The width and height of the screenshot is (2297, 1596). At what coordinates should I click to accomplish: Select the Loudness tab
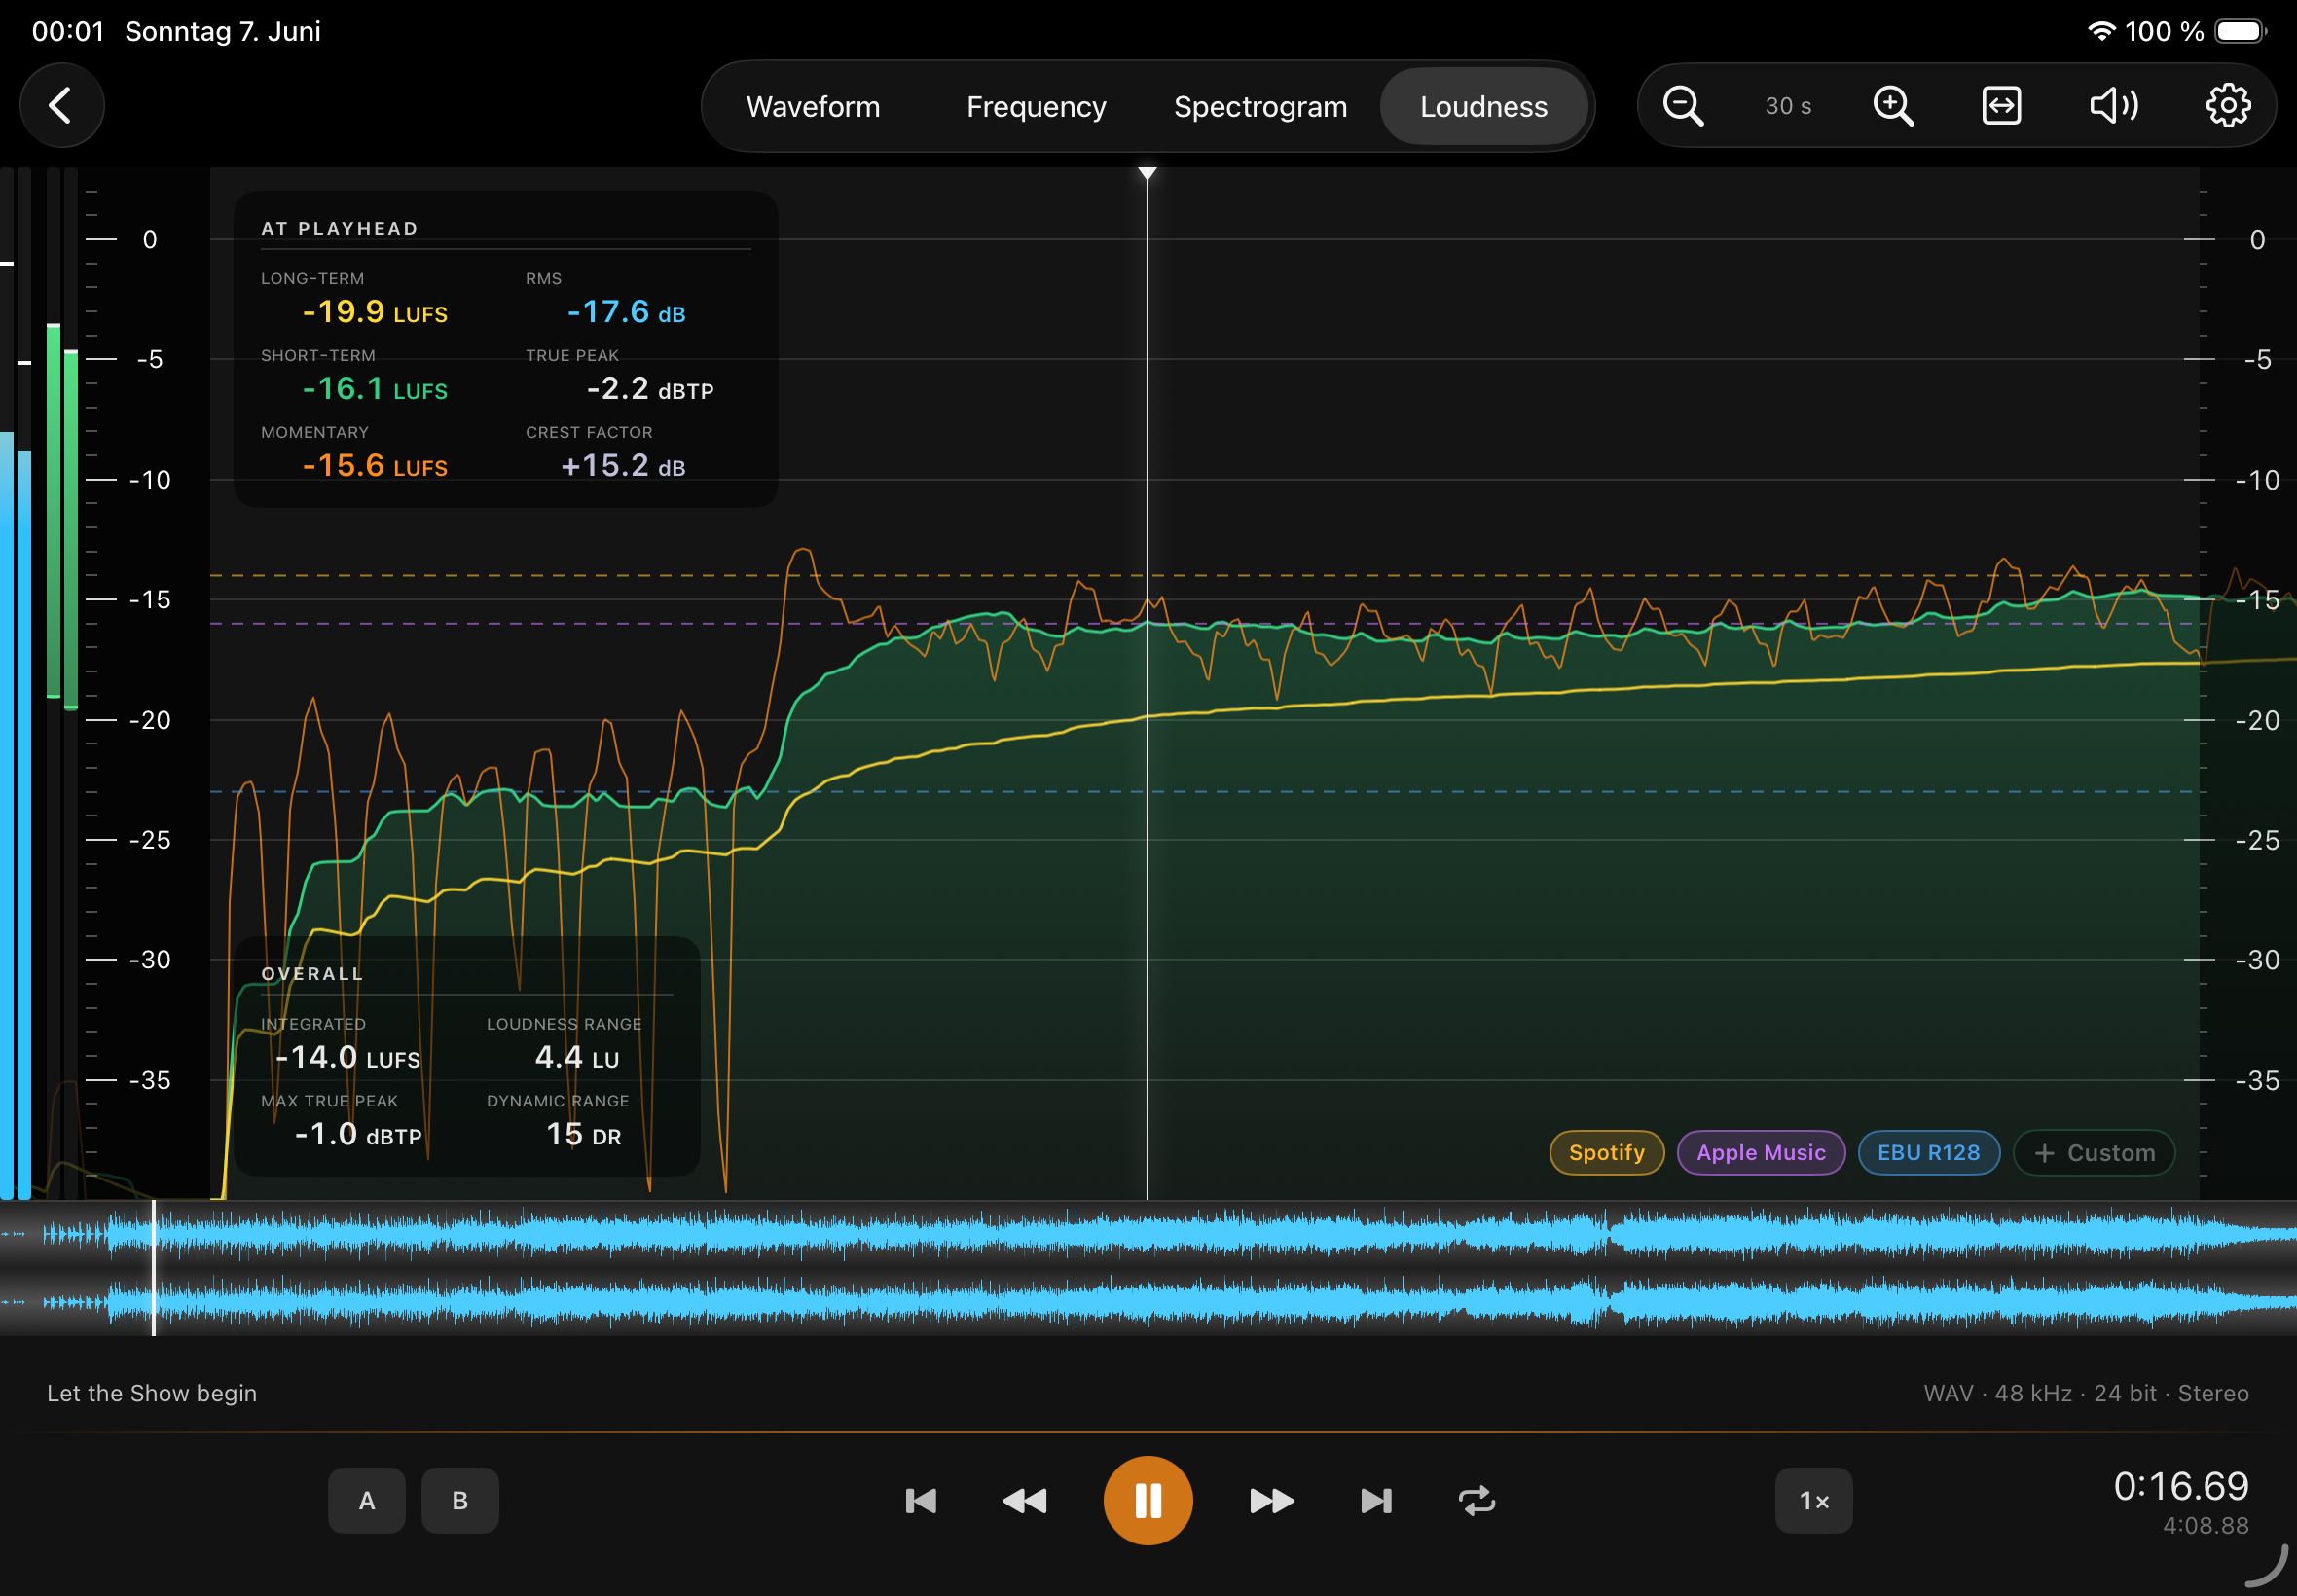(x=1484, y=106)
